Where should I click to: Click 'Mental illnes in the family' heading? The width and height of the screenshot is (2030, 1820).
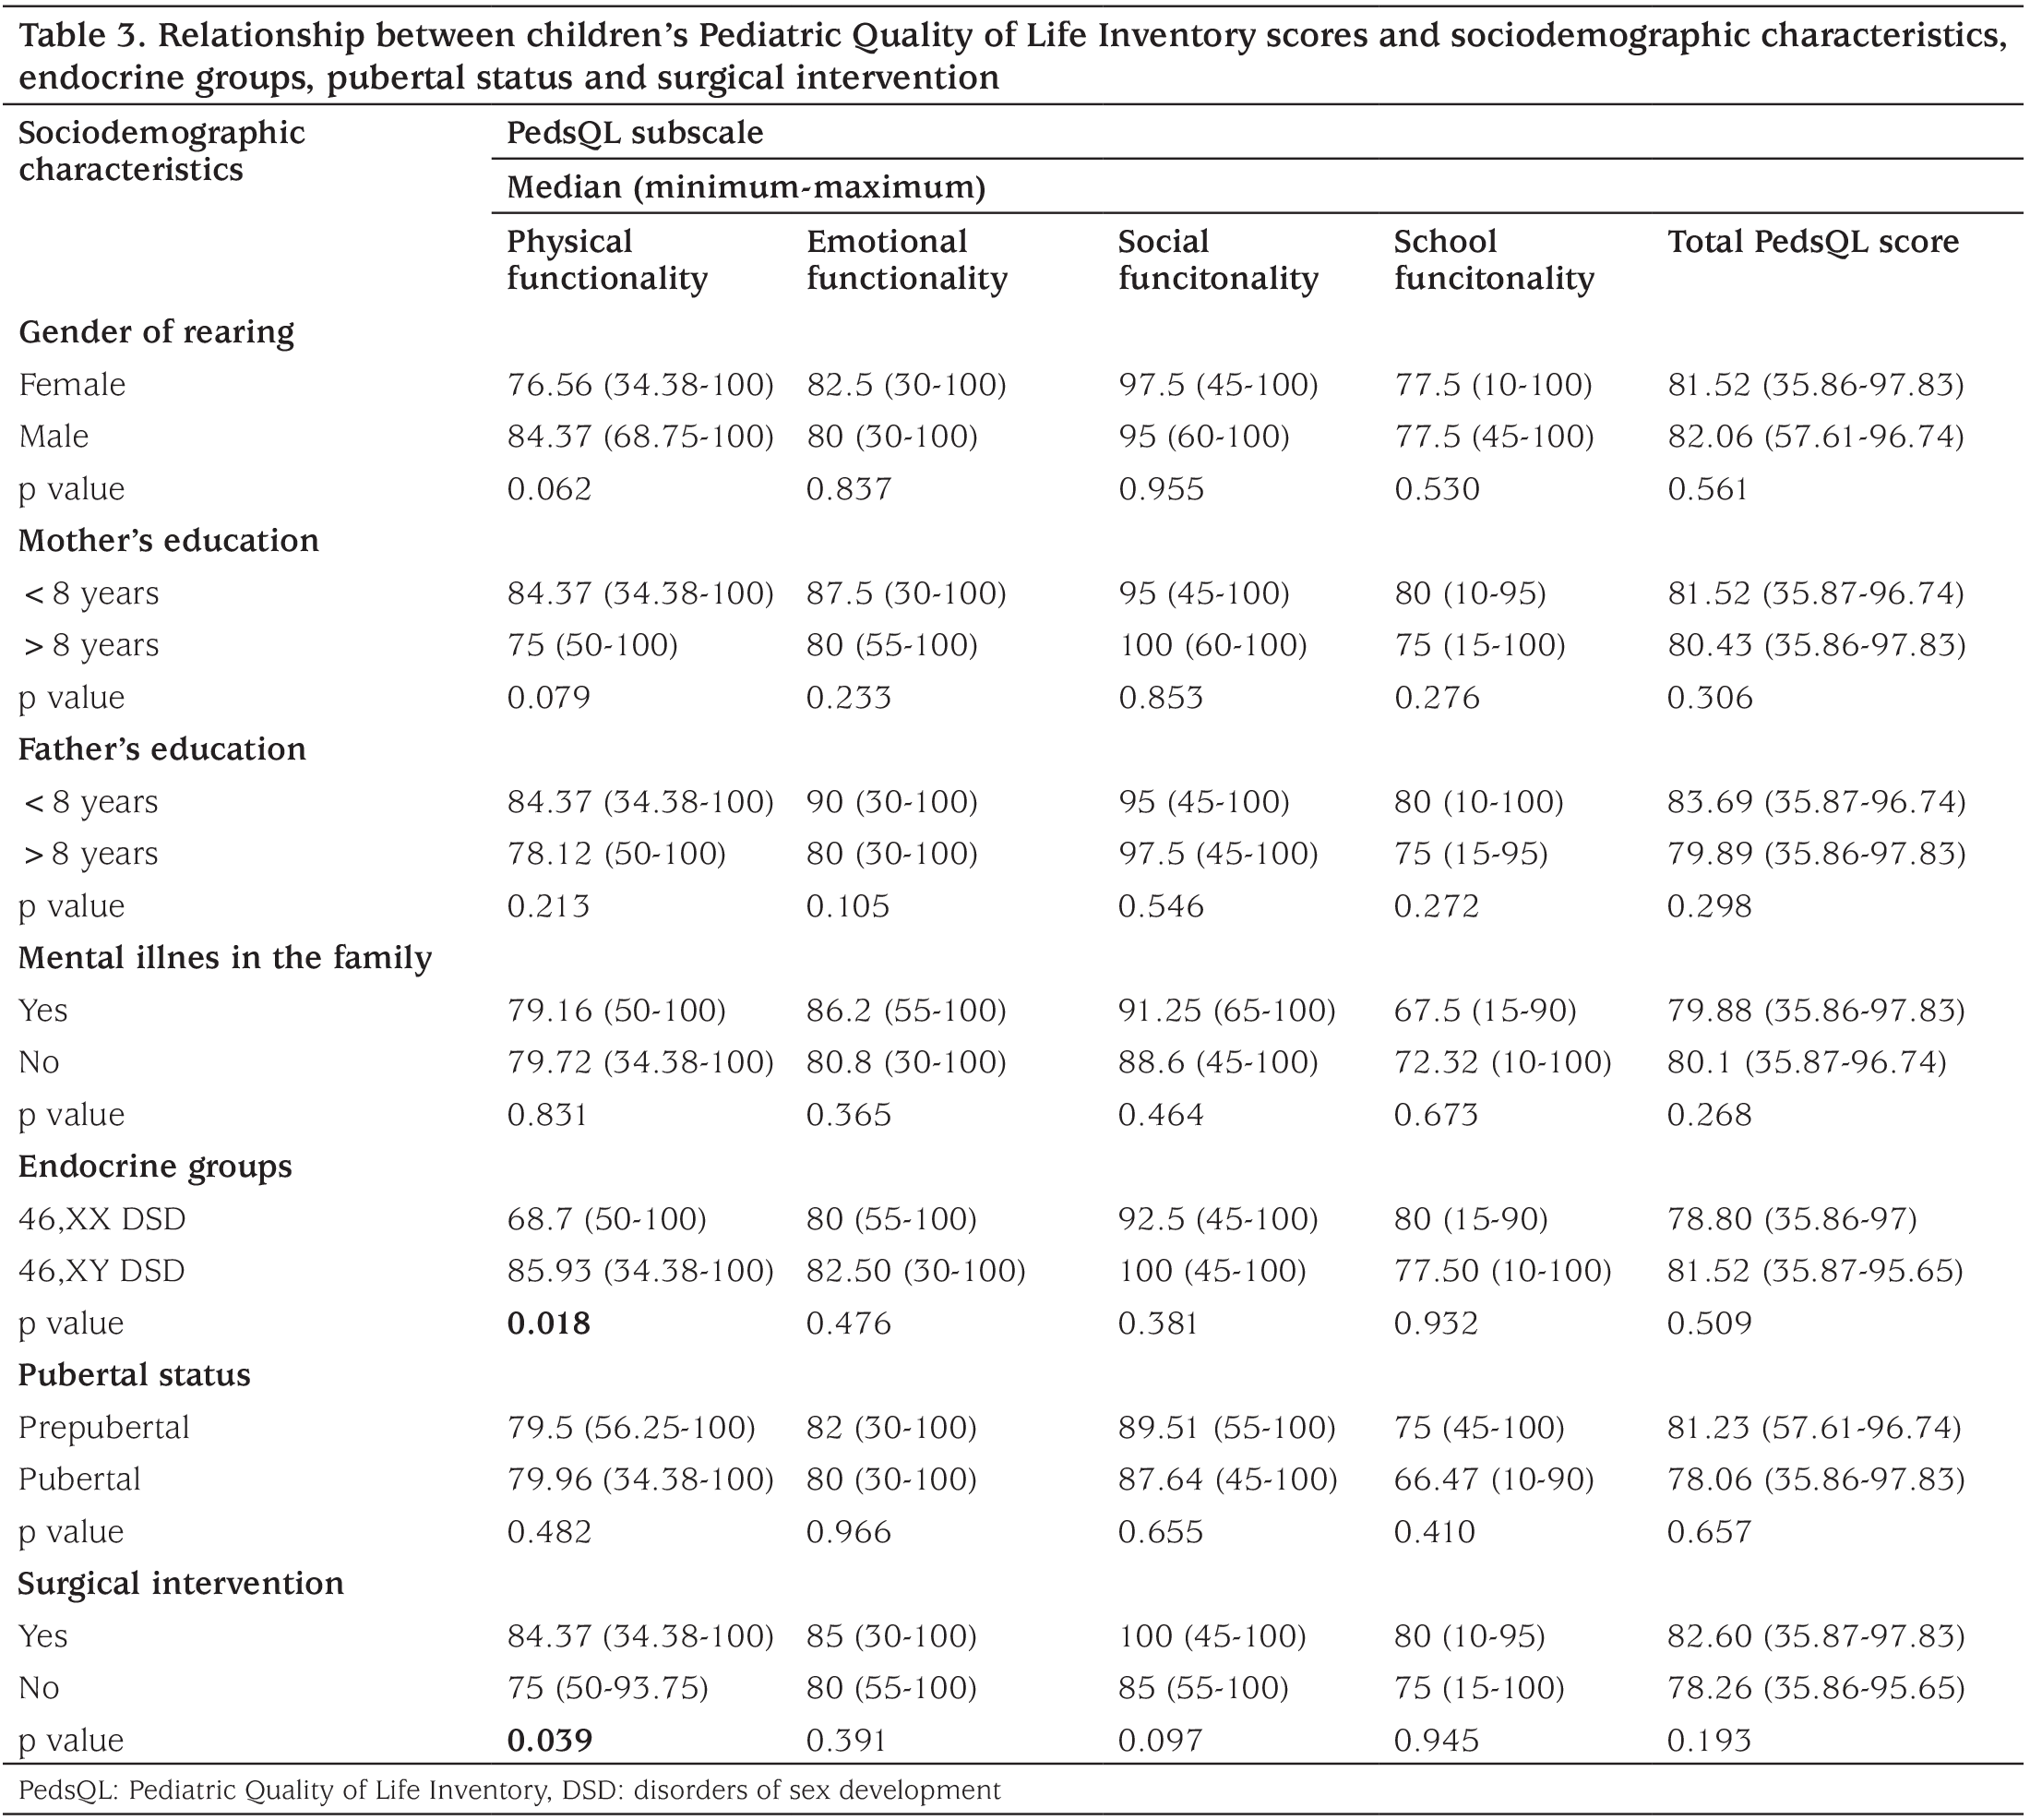[225, 957]
